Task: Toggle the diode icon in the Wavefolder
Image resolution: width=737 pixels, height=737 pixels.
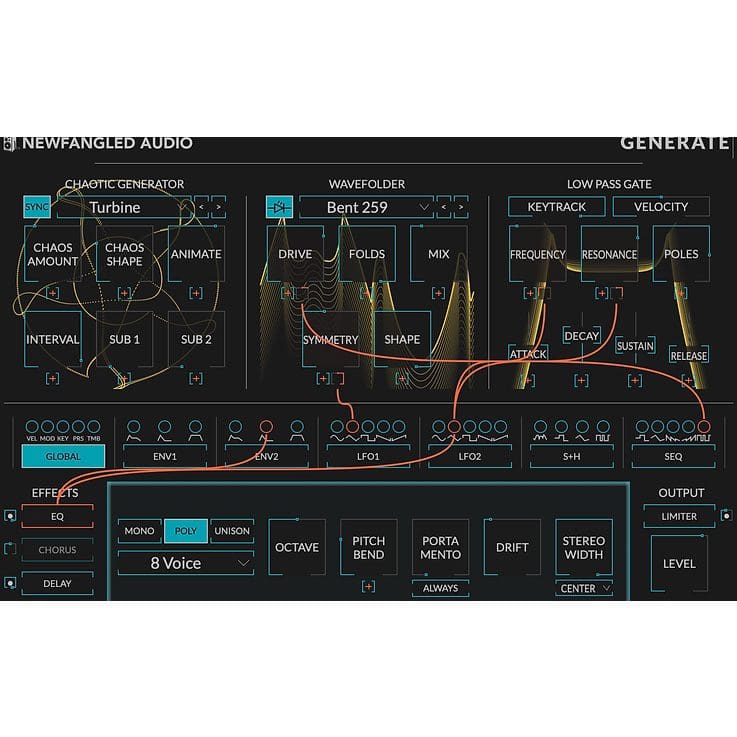Action: (x=280, y=207)
